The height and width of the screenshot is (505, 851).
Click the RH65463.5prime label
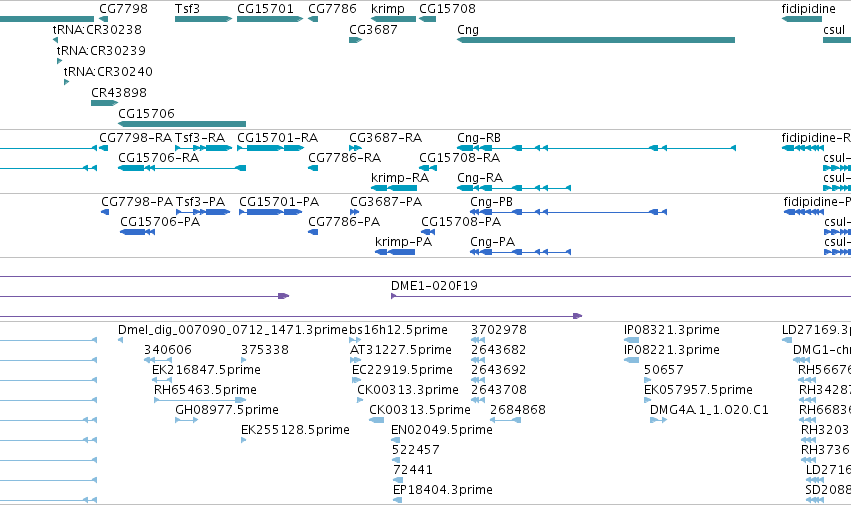tap(205, 390)
